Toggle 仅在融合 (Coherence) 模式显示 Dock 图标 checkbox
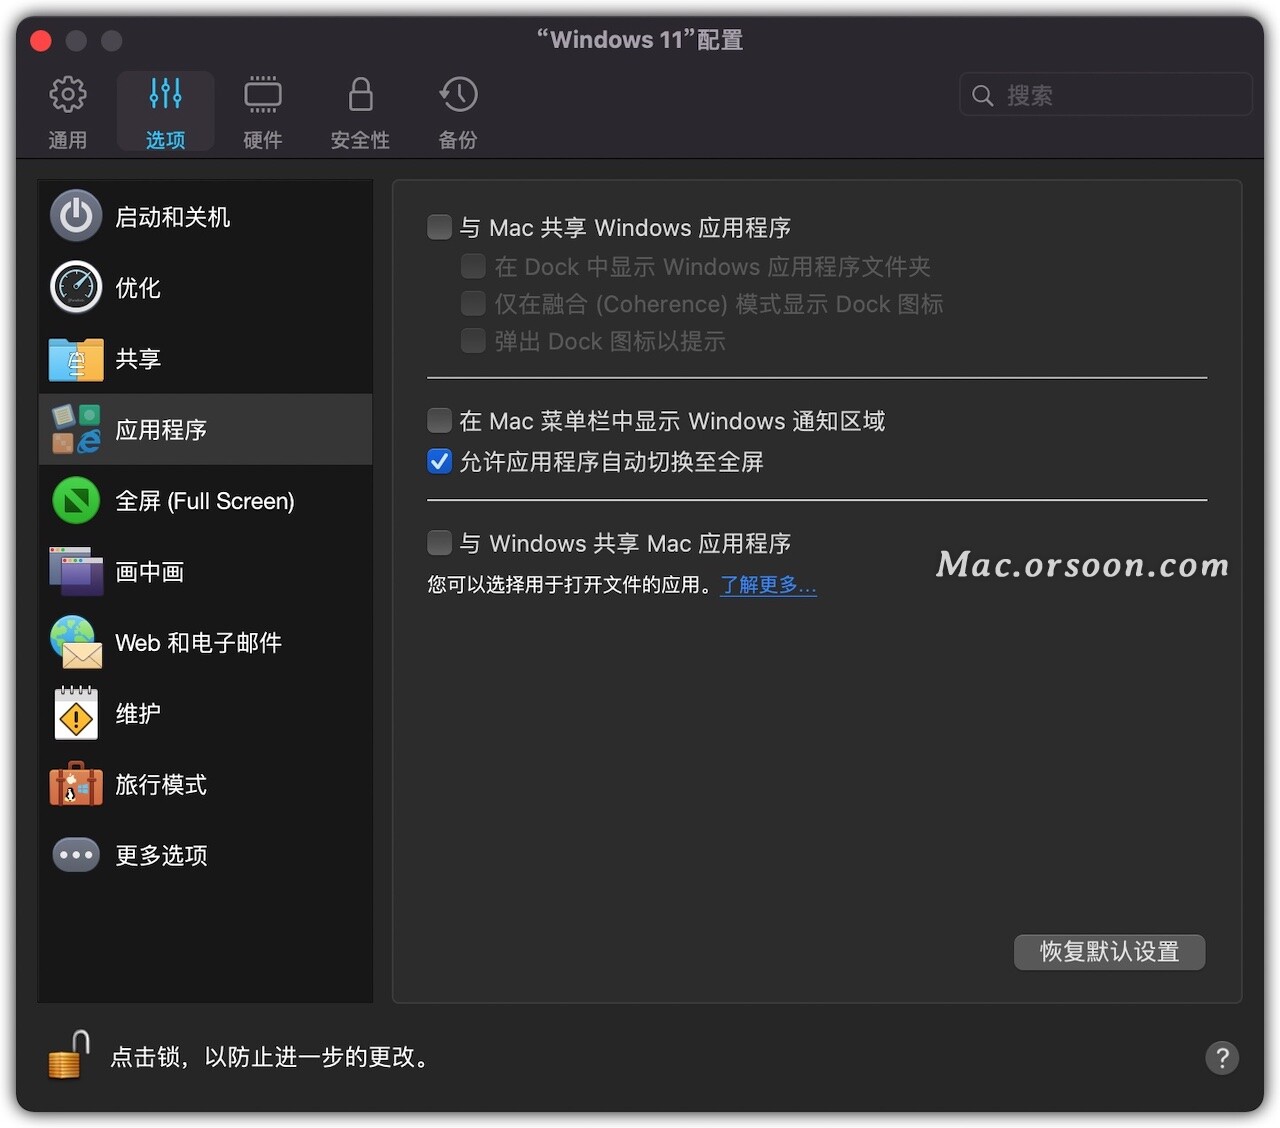Image resolution: width=1280 pixels, height=1128 pixels. (x=473, y=303)
